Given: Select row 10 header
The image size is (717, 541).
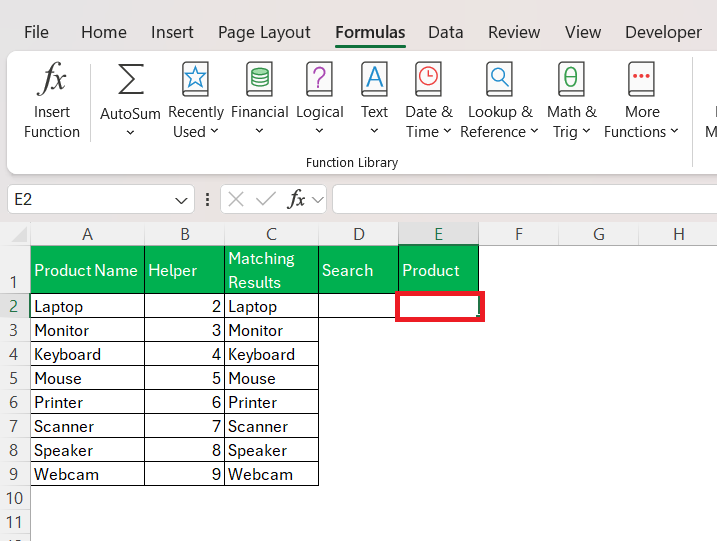Looking at the screenshot, I should pyautogui.click(x=15, y=498).
